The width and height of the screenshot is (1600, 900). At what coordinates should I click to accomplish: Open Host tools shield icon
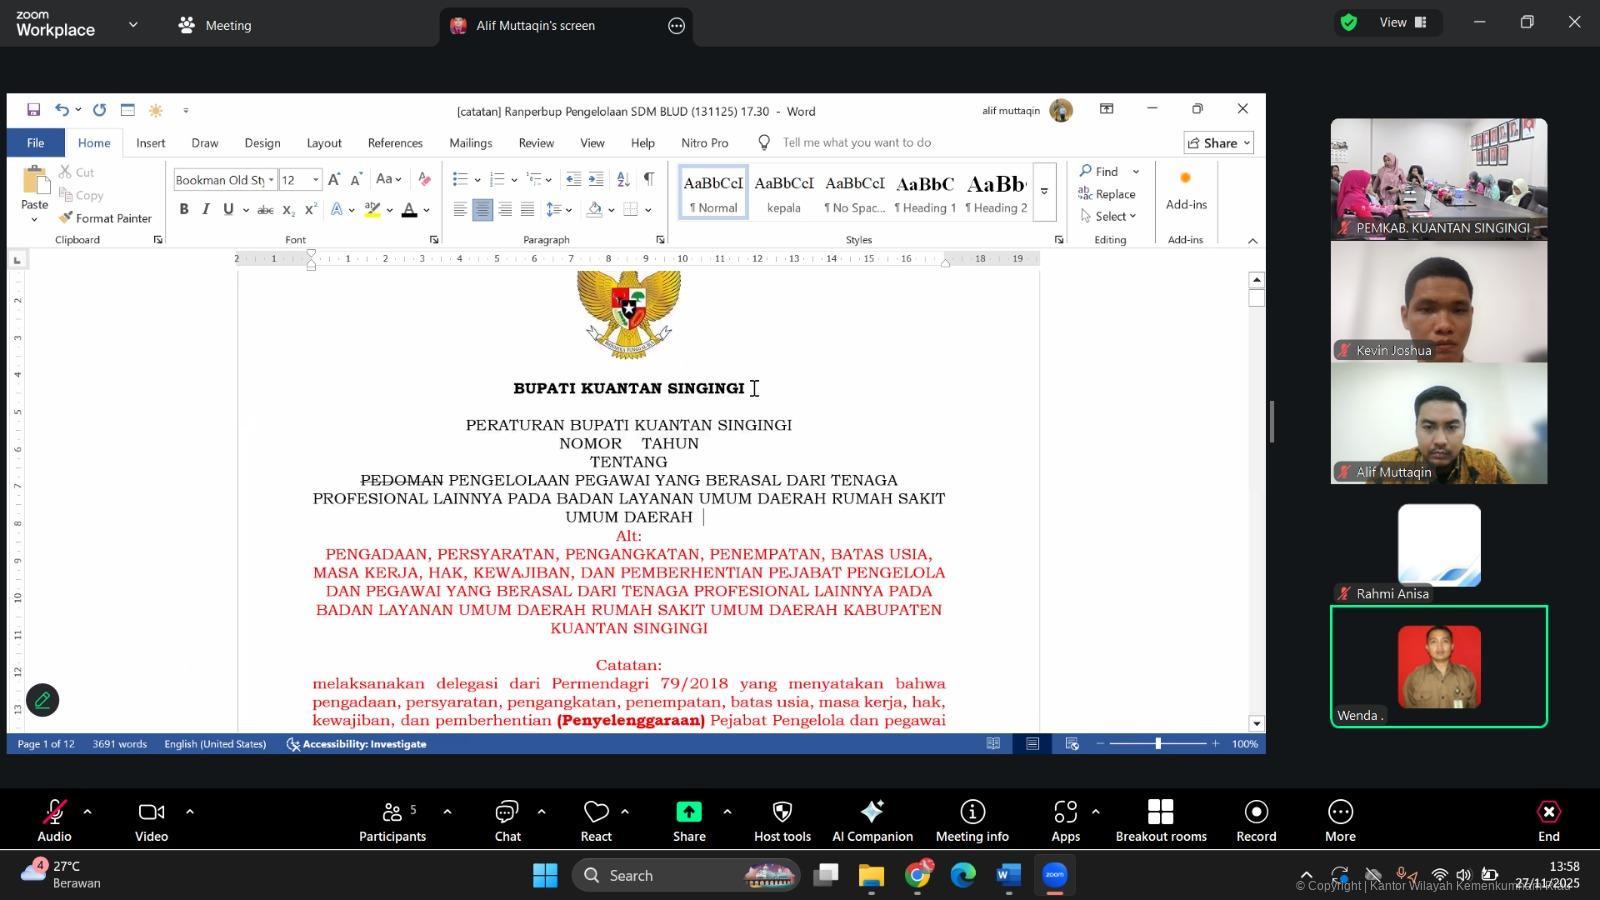coord(782,812)
